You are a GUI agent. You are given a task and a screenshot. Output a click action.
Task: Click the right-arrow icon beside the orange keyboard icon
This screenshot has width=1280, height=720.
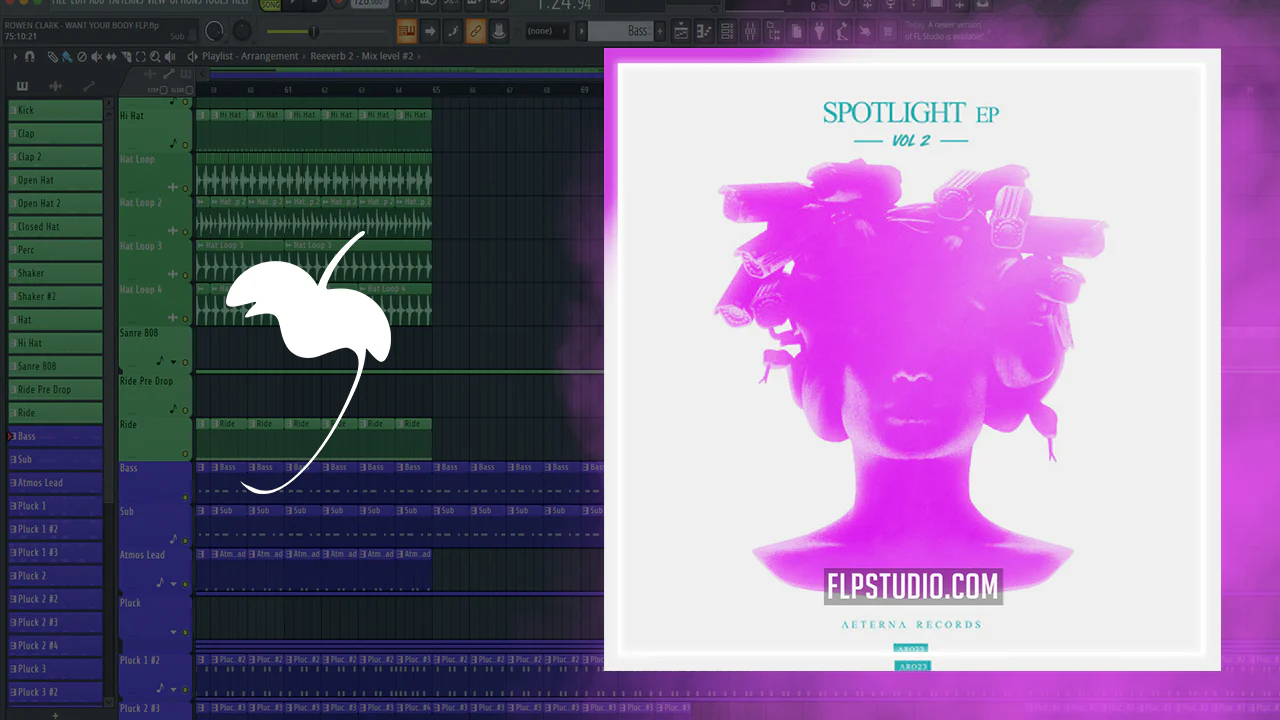pyautogui.click(x=430, y=31)
